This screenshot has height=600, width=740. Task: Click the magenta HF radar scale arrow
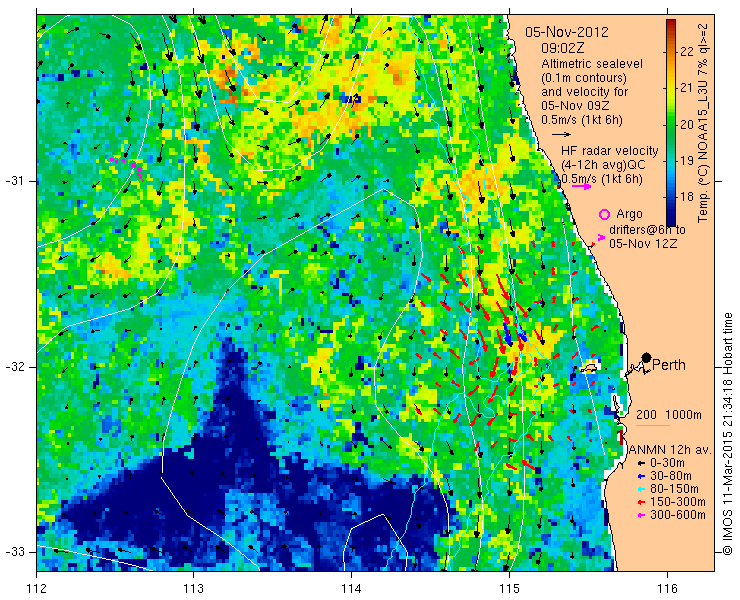[581, 186]
